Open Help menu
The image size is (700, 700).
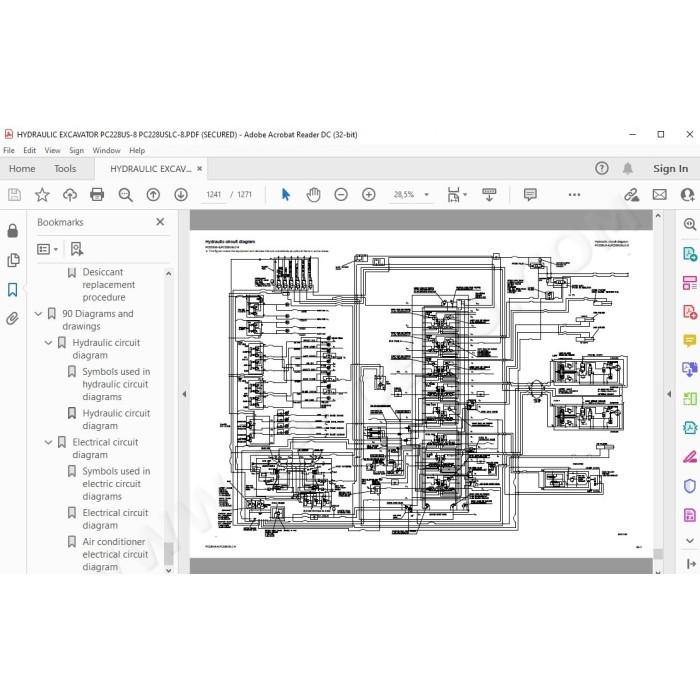(x=137, y=150)
